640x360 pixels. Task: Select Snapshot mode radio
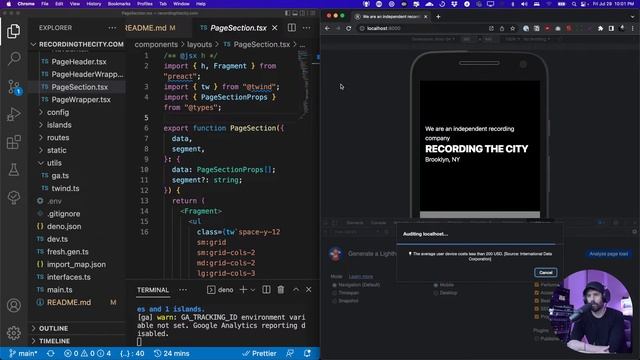pyautogui.click(x=335, y=301)
